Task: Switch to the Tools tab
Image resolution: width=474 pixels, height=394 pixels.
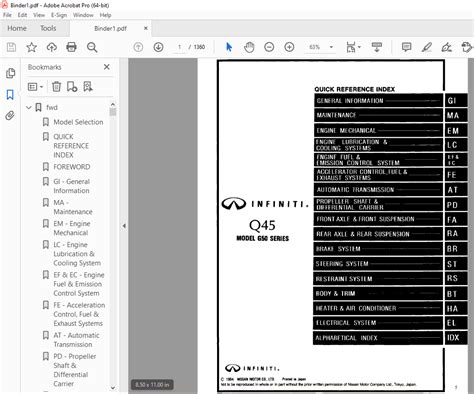Action: [48, 28]
